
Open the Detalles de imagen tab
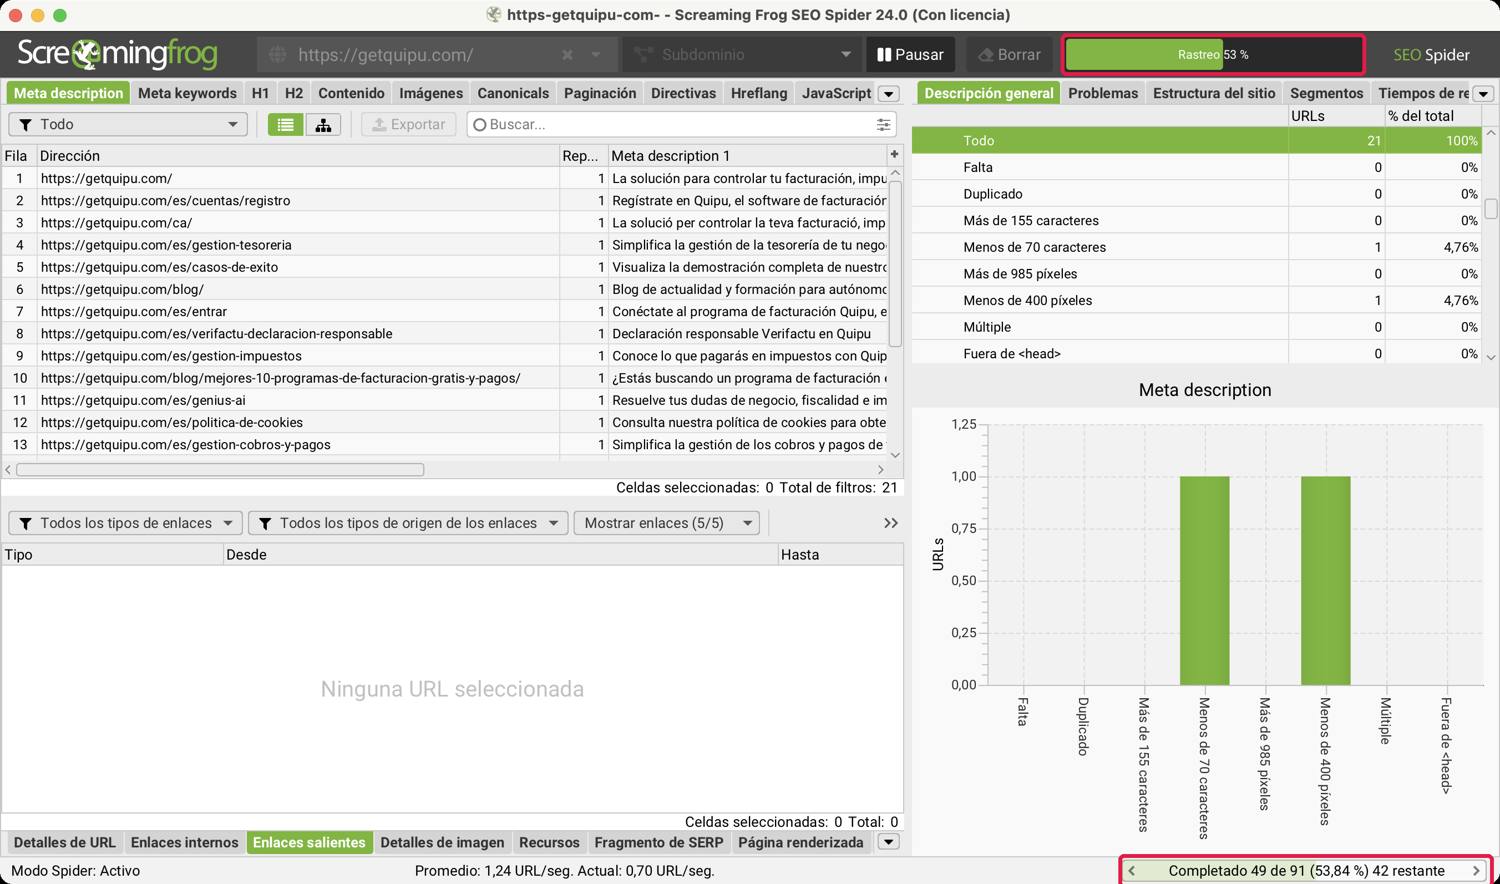pyautogui.click(x=442, y=842)
